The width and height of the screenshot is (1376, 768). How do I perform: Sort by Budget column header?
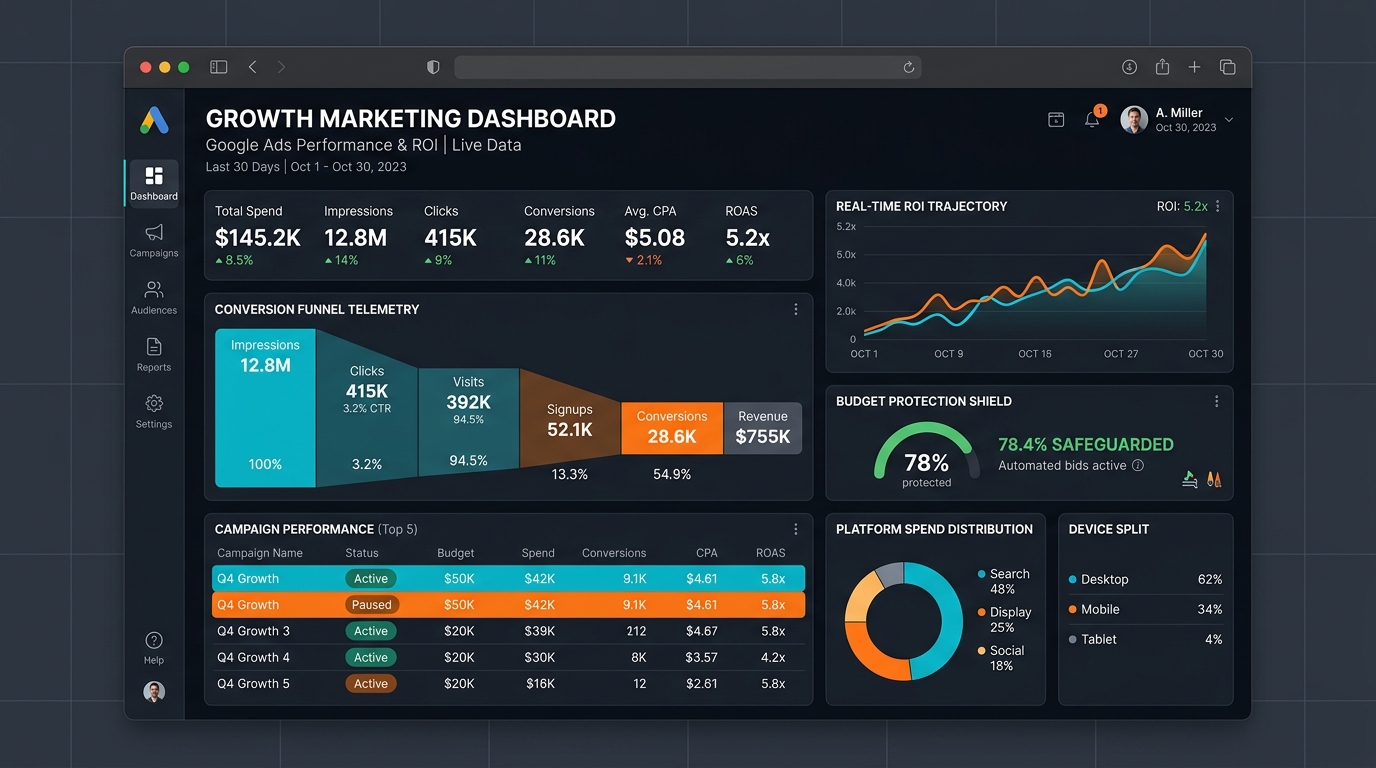[456, 553]
